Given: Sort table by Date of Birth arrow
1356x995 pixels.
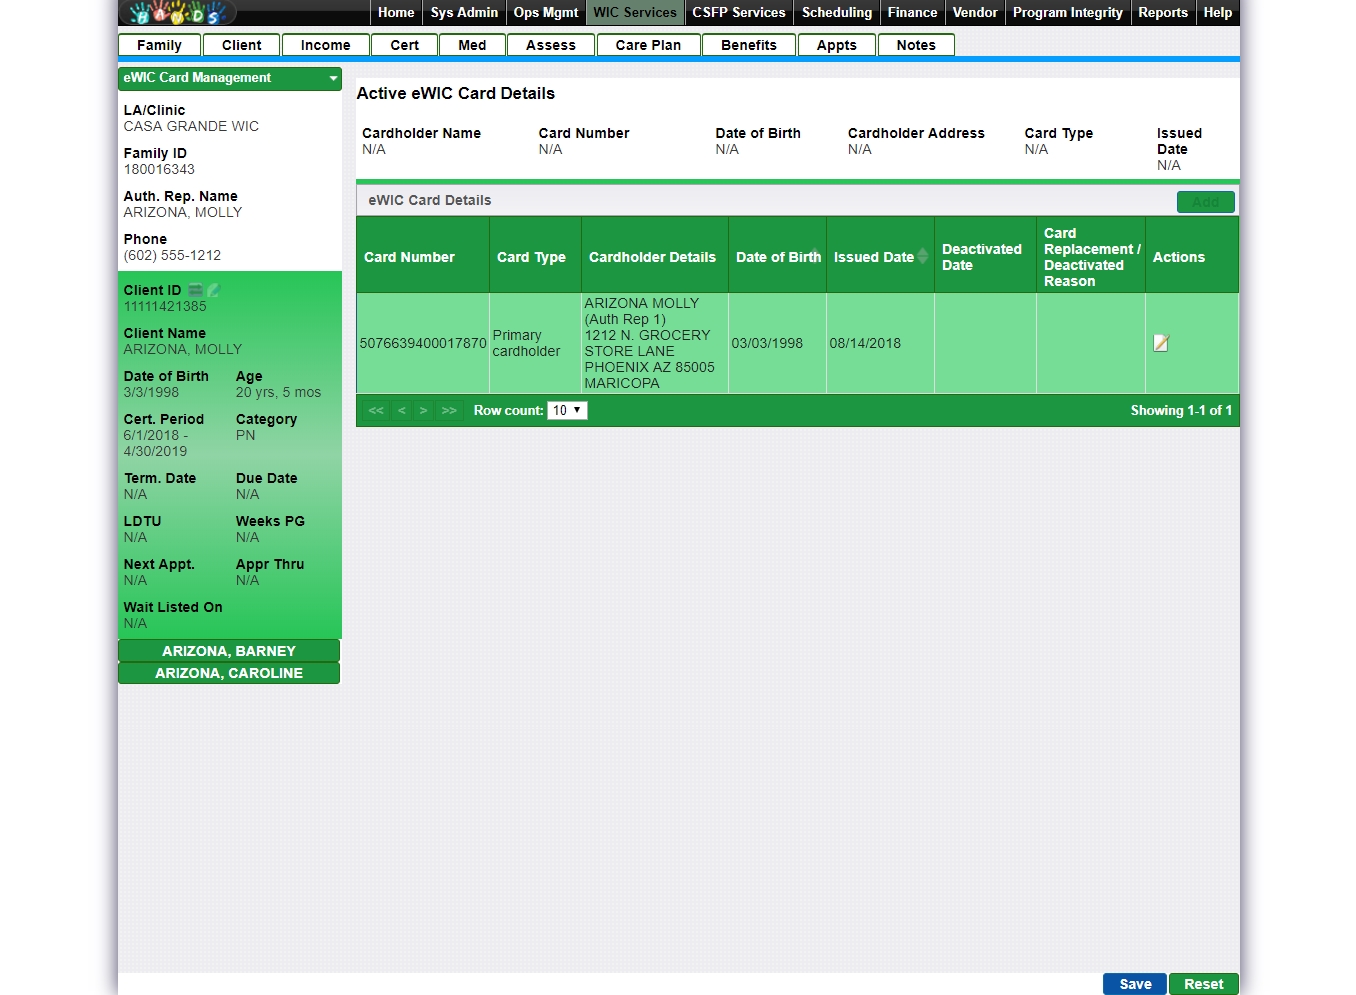Looking at the screenshot, I should [x=815, y=253].
